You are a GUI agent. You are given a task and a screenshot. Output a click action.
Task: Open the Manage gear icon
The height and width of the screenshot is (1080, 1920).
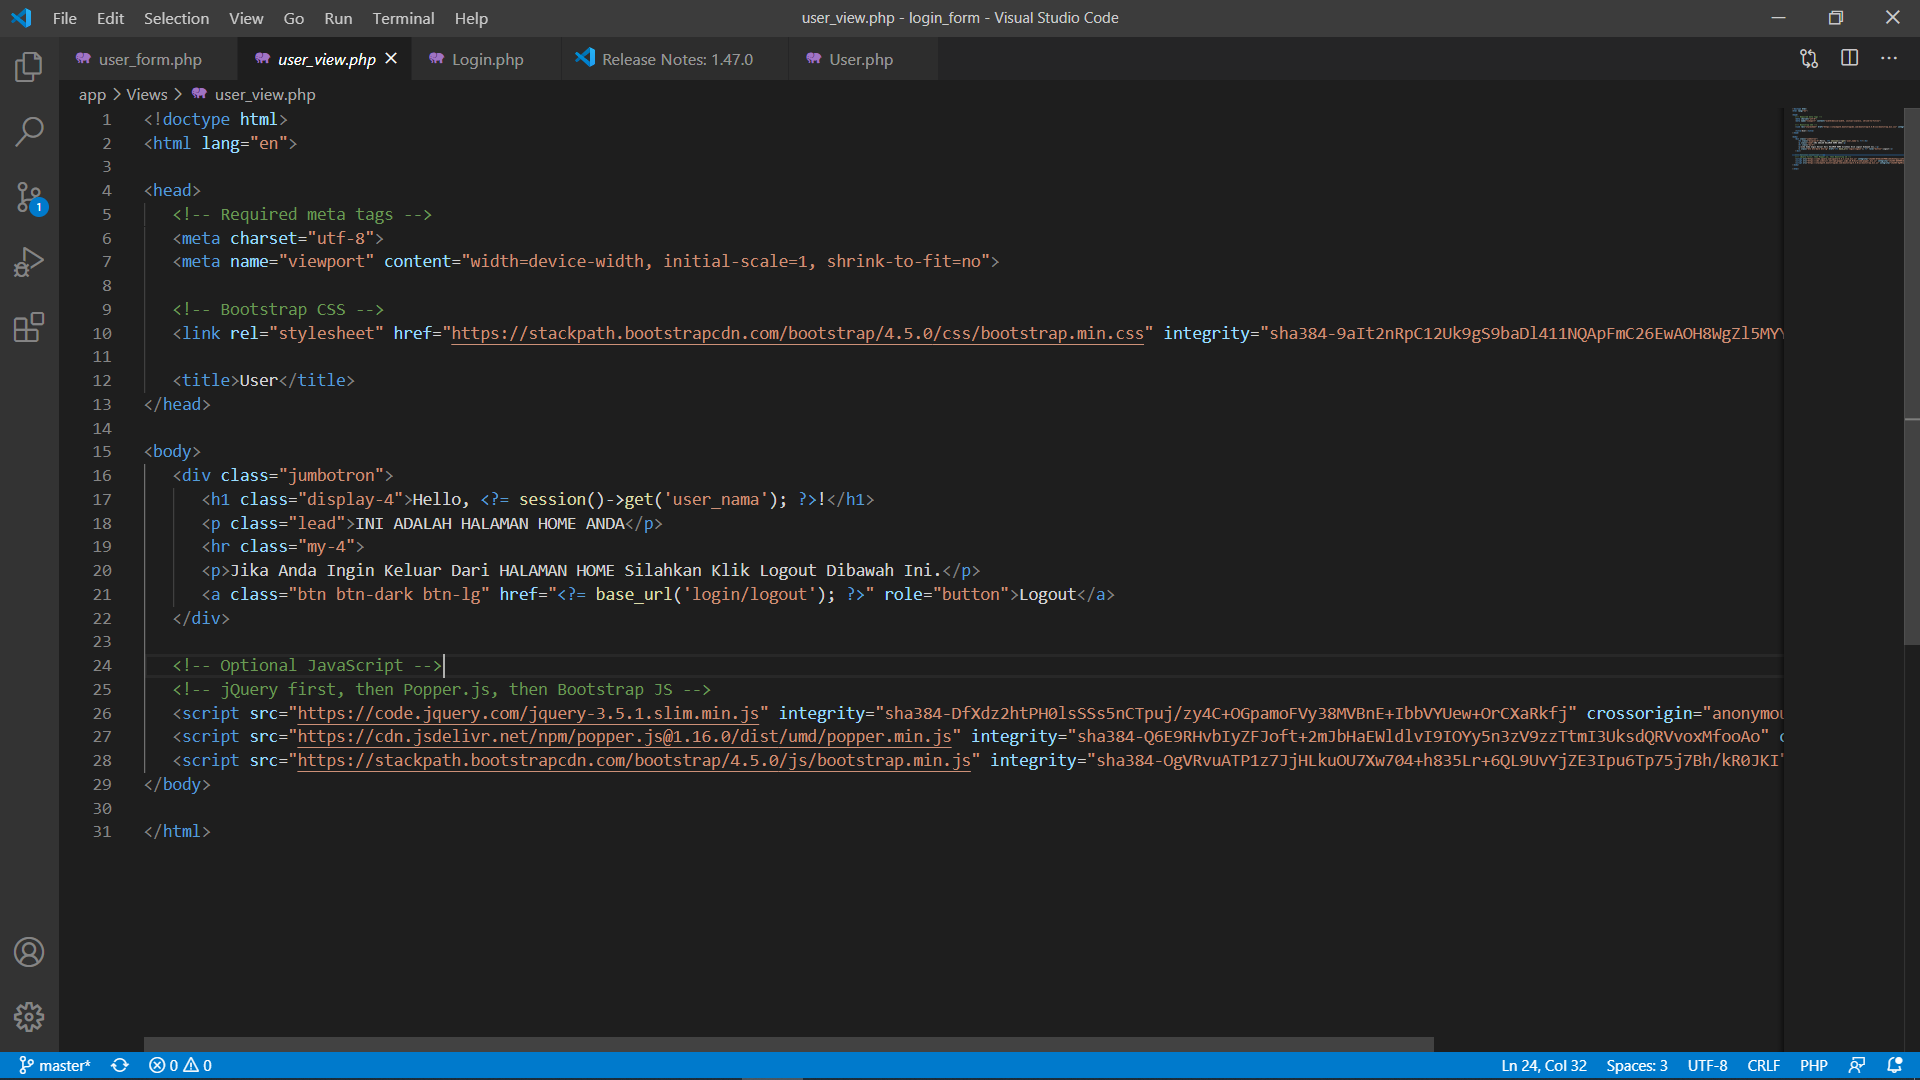[x=29, y=1017]
